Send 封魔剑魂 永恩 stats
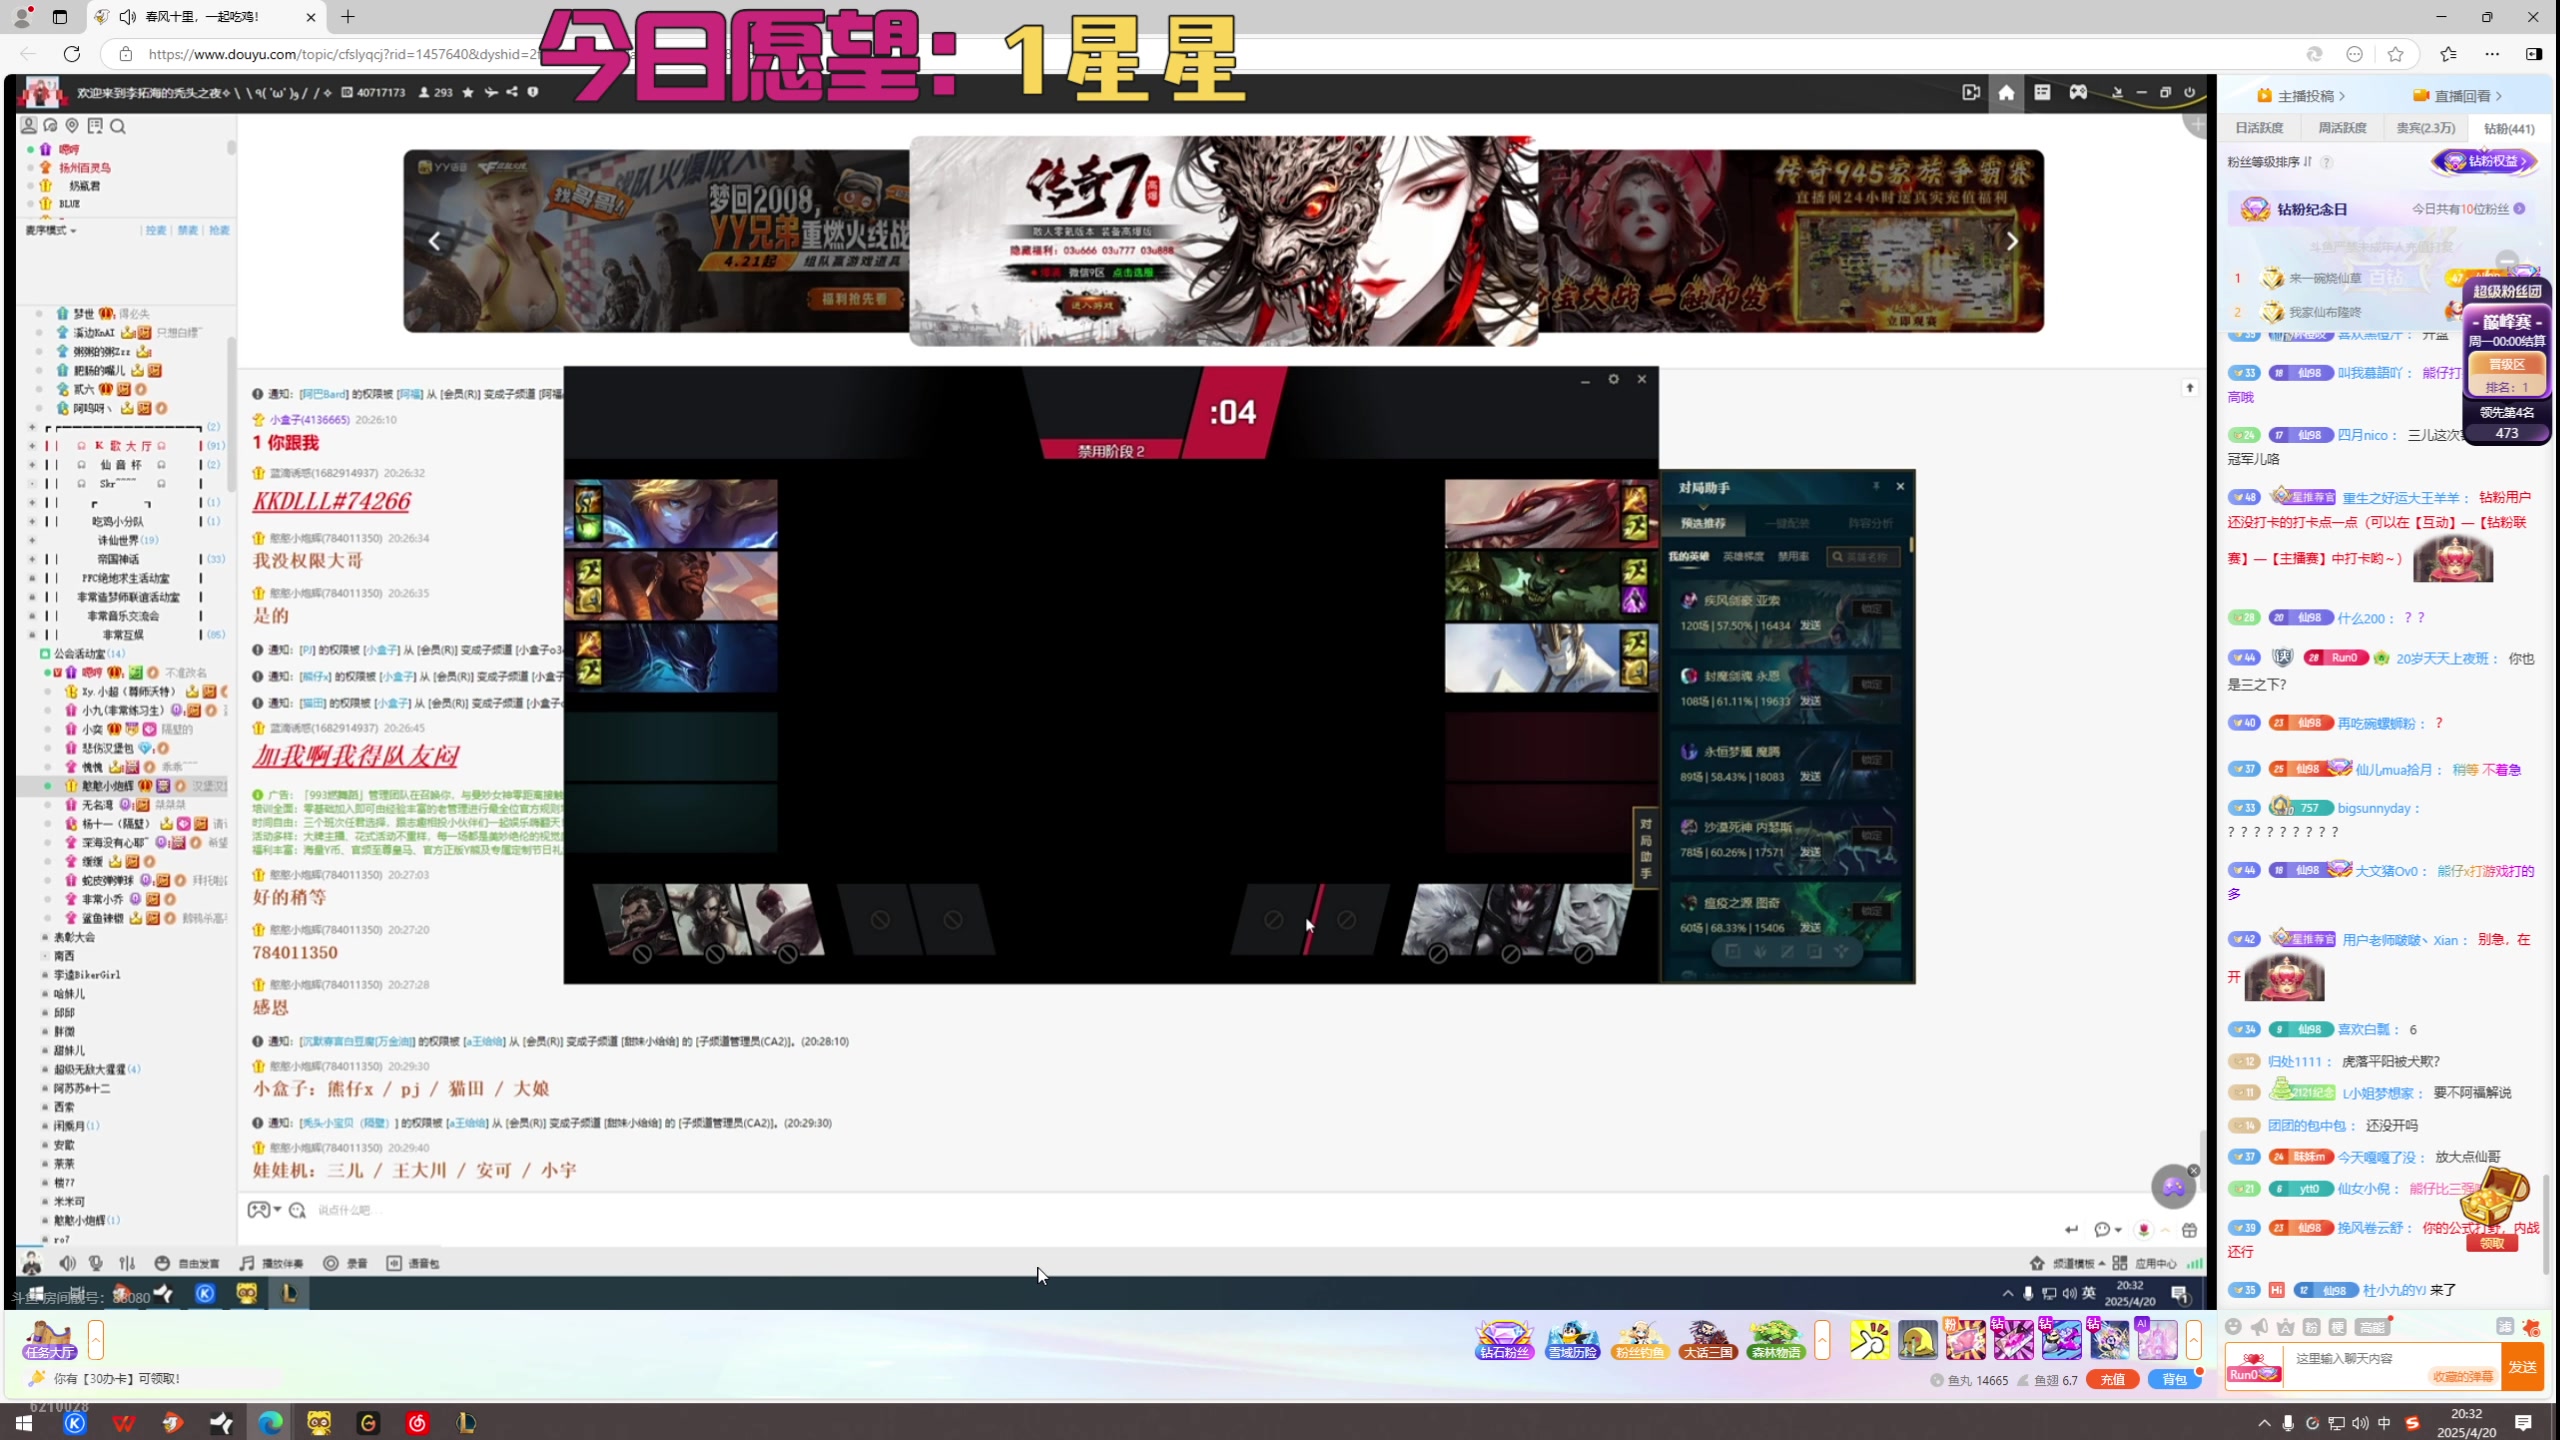This screenshot has height=1440, width=2560. tap(1810, 701)
